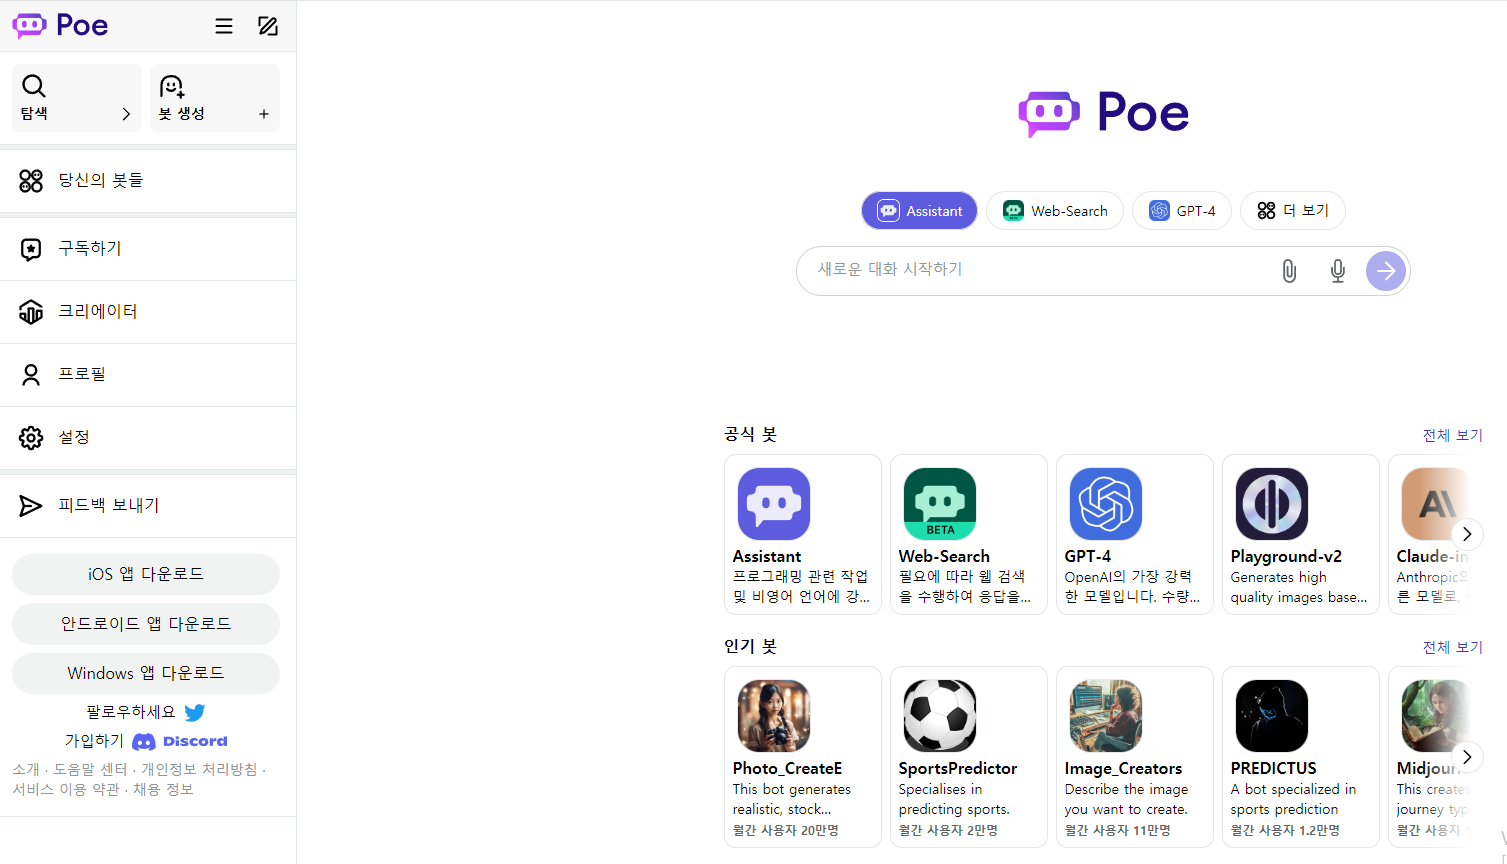This screenshot has width=1507, height=864.
Task: Start a new chat with the compose icon
Action: (268, 26)
